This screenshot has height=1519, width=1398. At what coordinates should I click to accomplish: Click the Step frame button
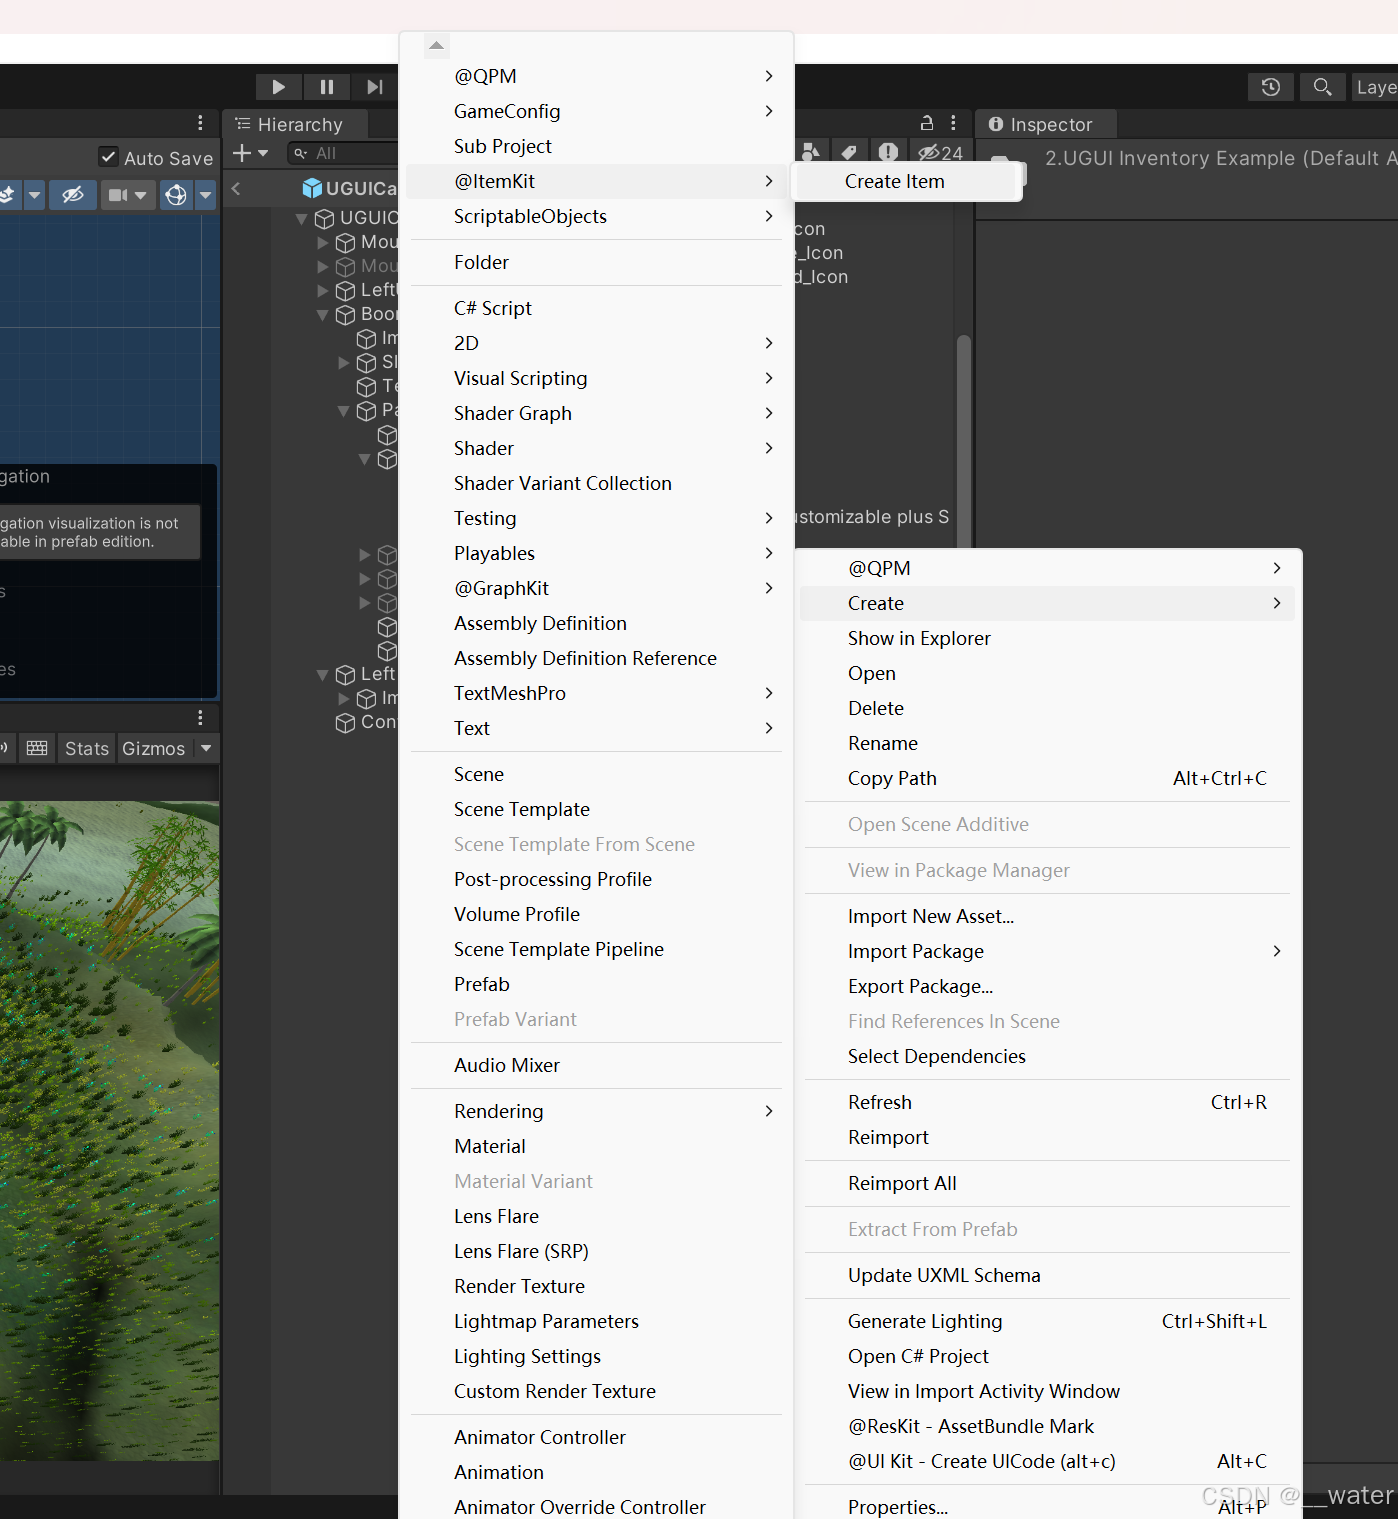coord(374,87)
